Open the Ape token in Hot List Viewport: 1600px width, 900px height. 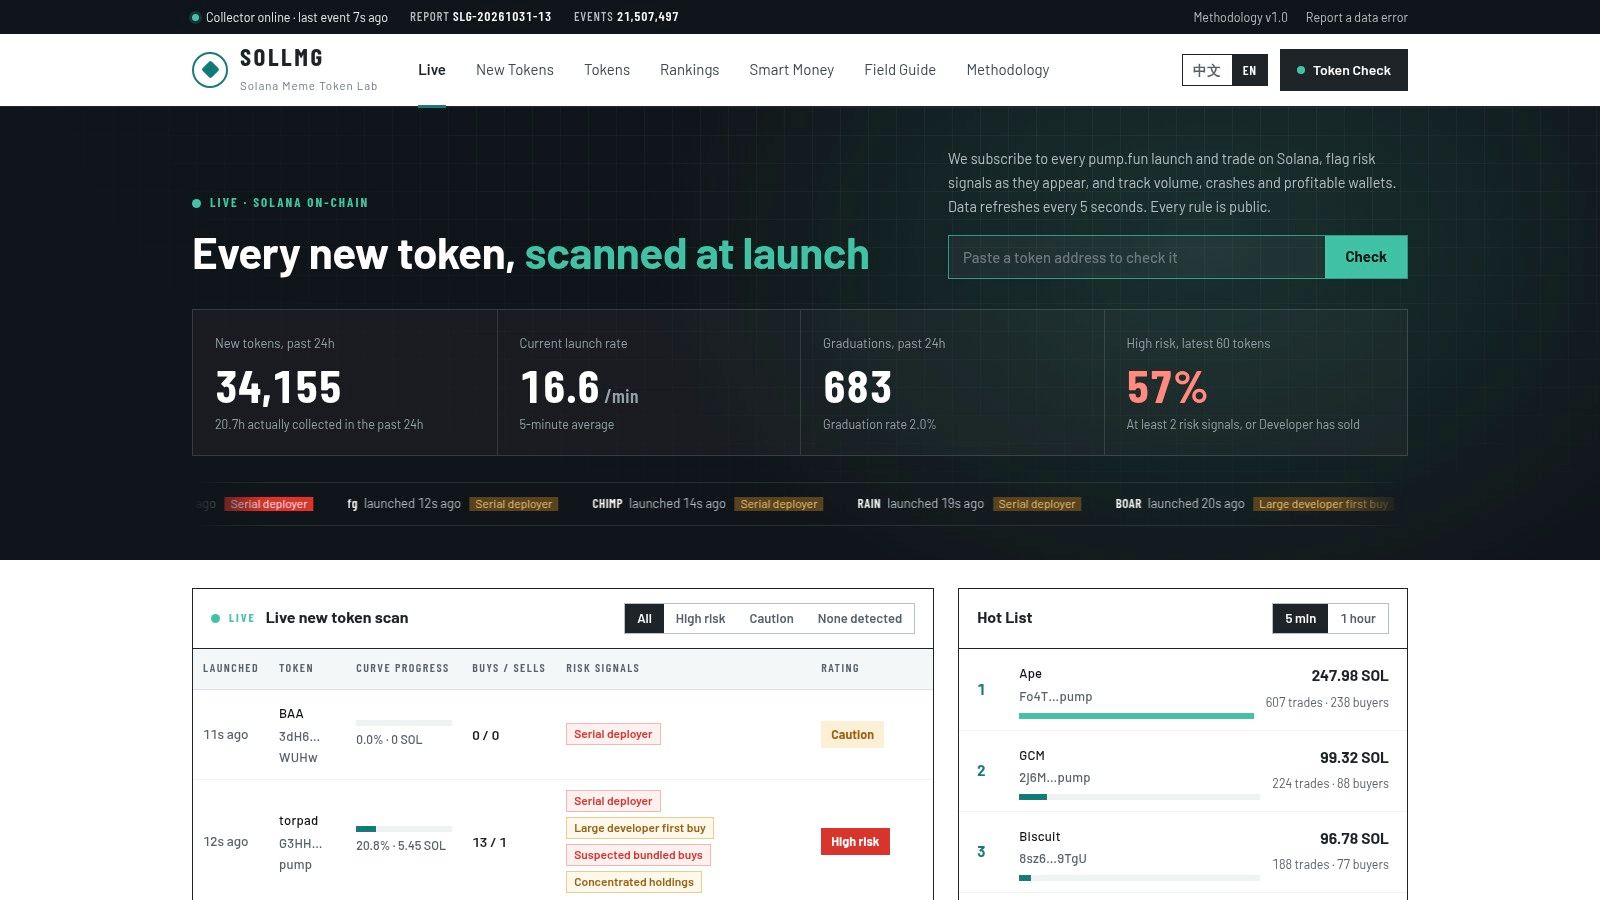tap(1030, 674)
